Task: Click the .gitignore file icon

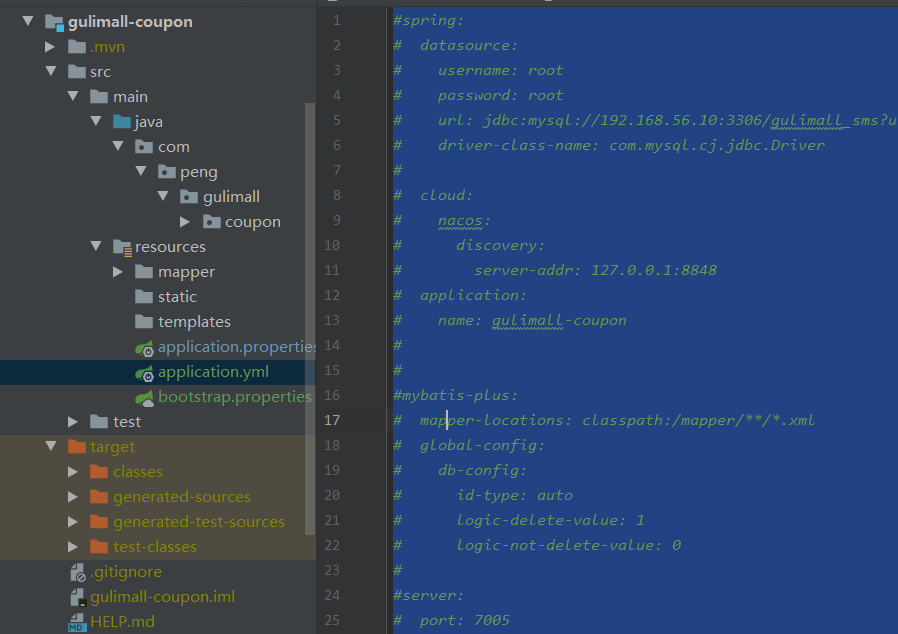Action: click(78, 572)
